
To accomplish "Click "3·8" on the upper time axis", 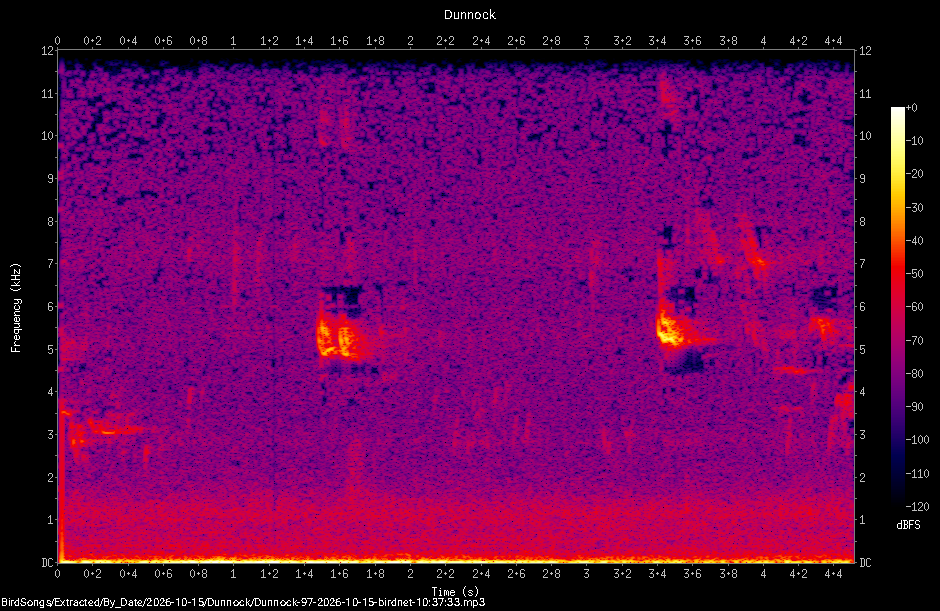I will [728, 41].
